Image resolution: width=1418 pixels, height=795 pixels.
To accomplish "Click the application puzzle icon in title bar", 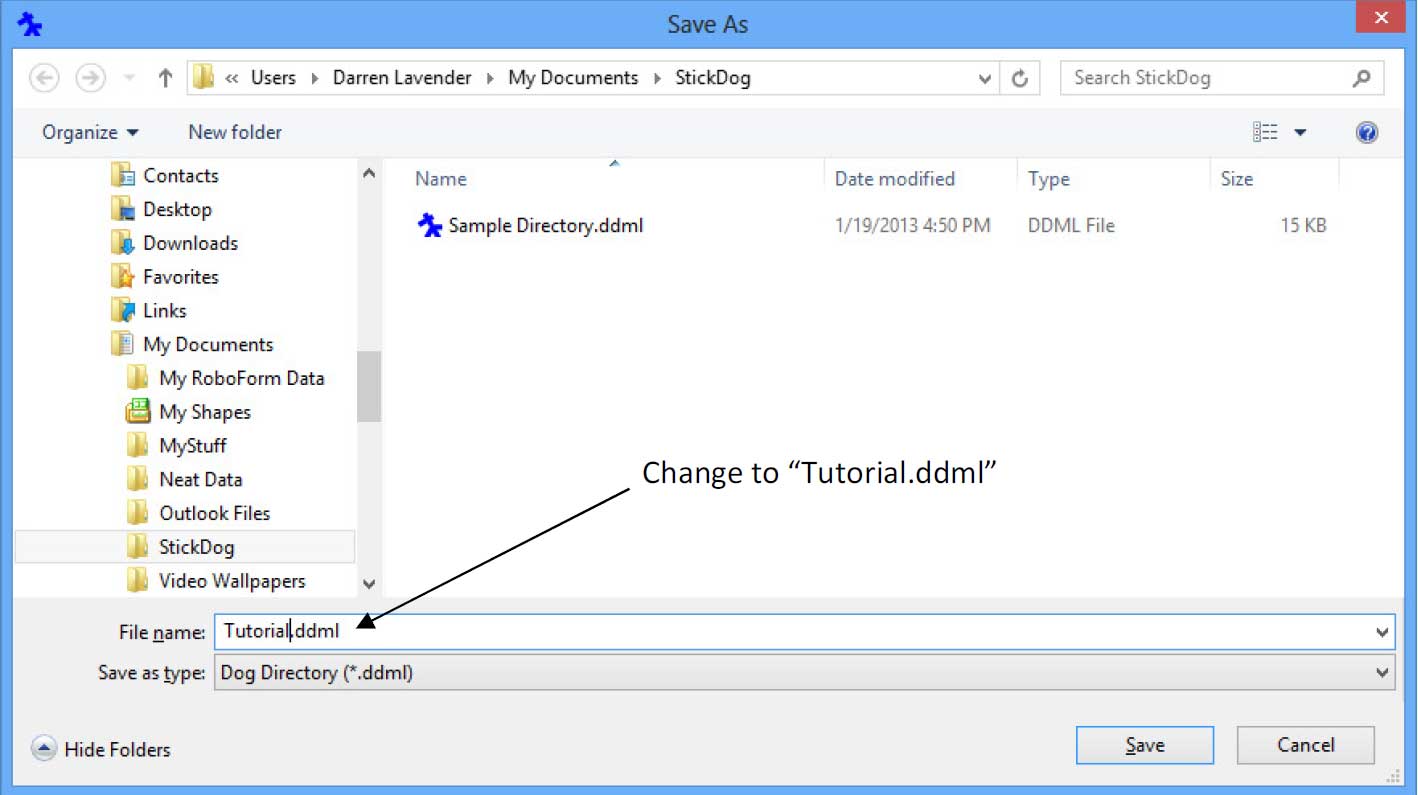I will (29, 22).
